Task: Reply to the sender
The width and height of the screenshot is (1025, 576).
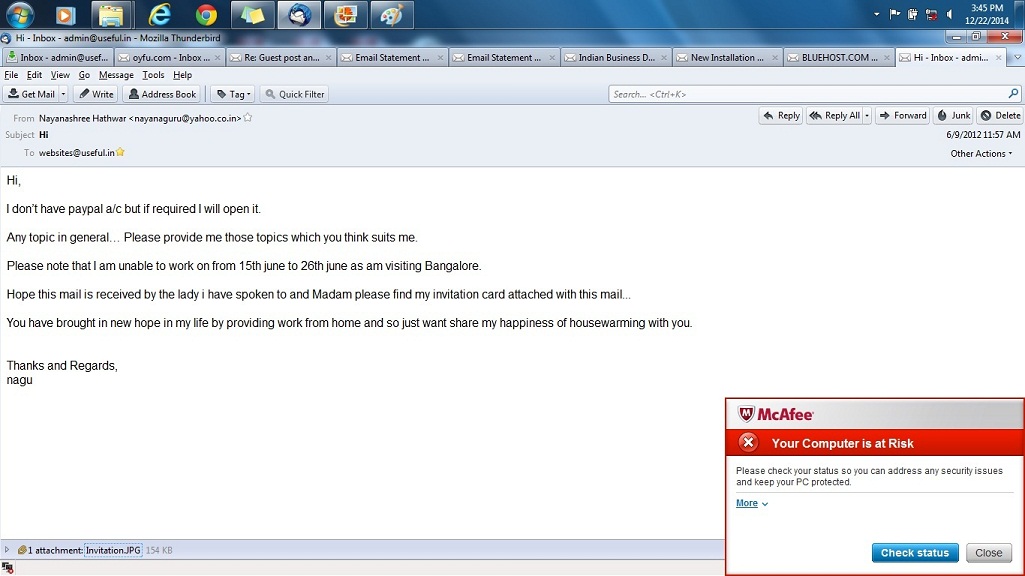Action: (x=781, y=116)
